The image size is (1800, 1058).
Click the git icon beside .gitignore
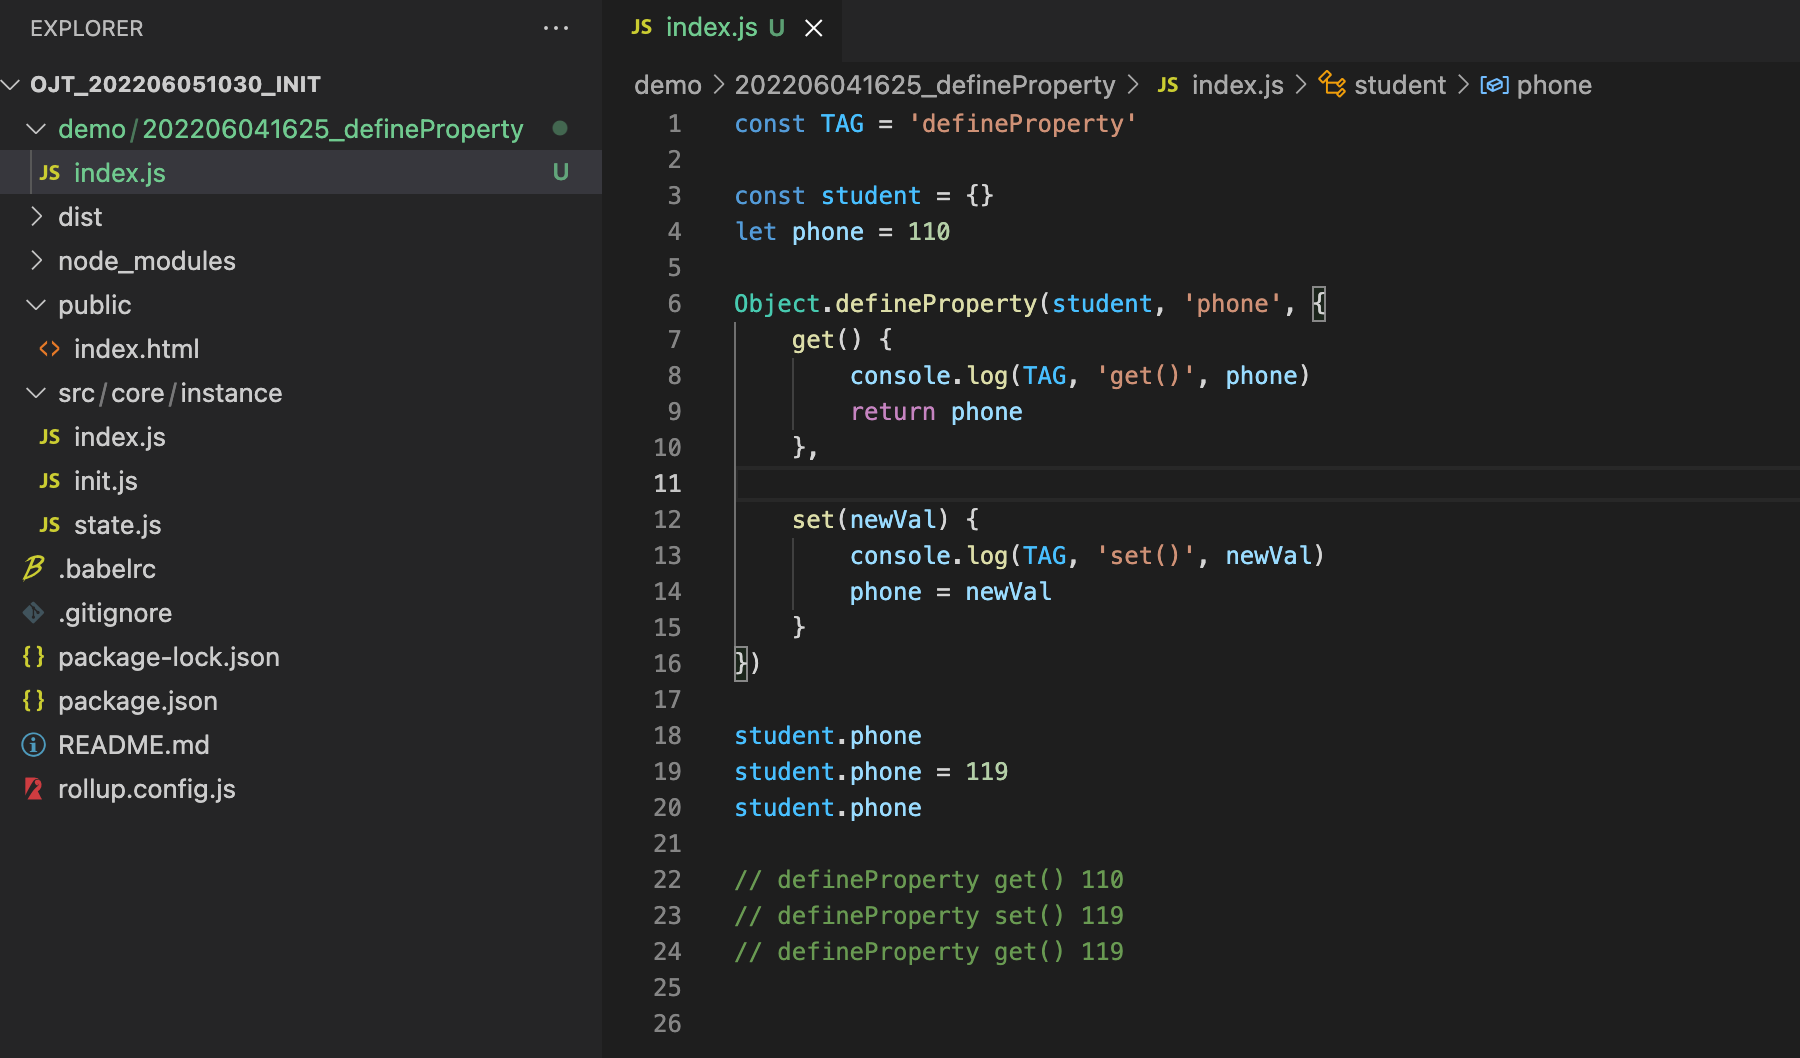[33, 612]
